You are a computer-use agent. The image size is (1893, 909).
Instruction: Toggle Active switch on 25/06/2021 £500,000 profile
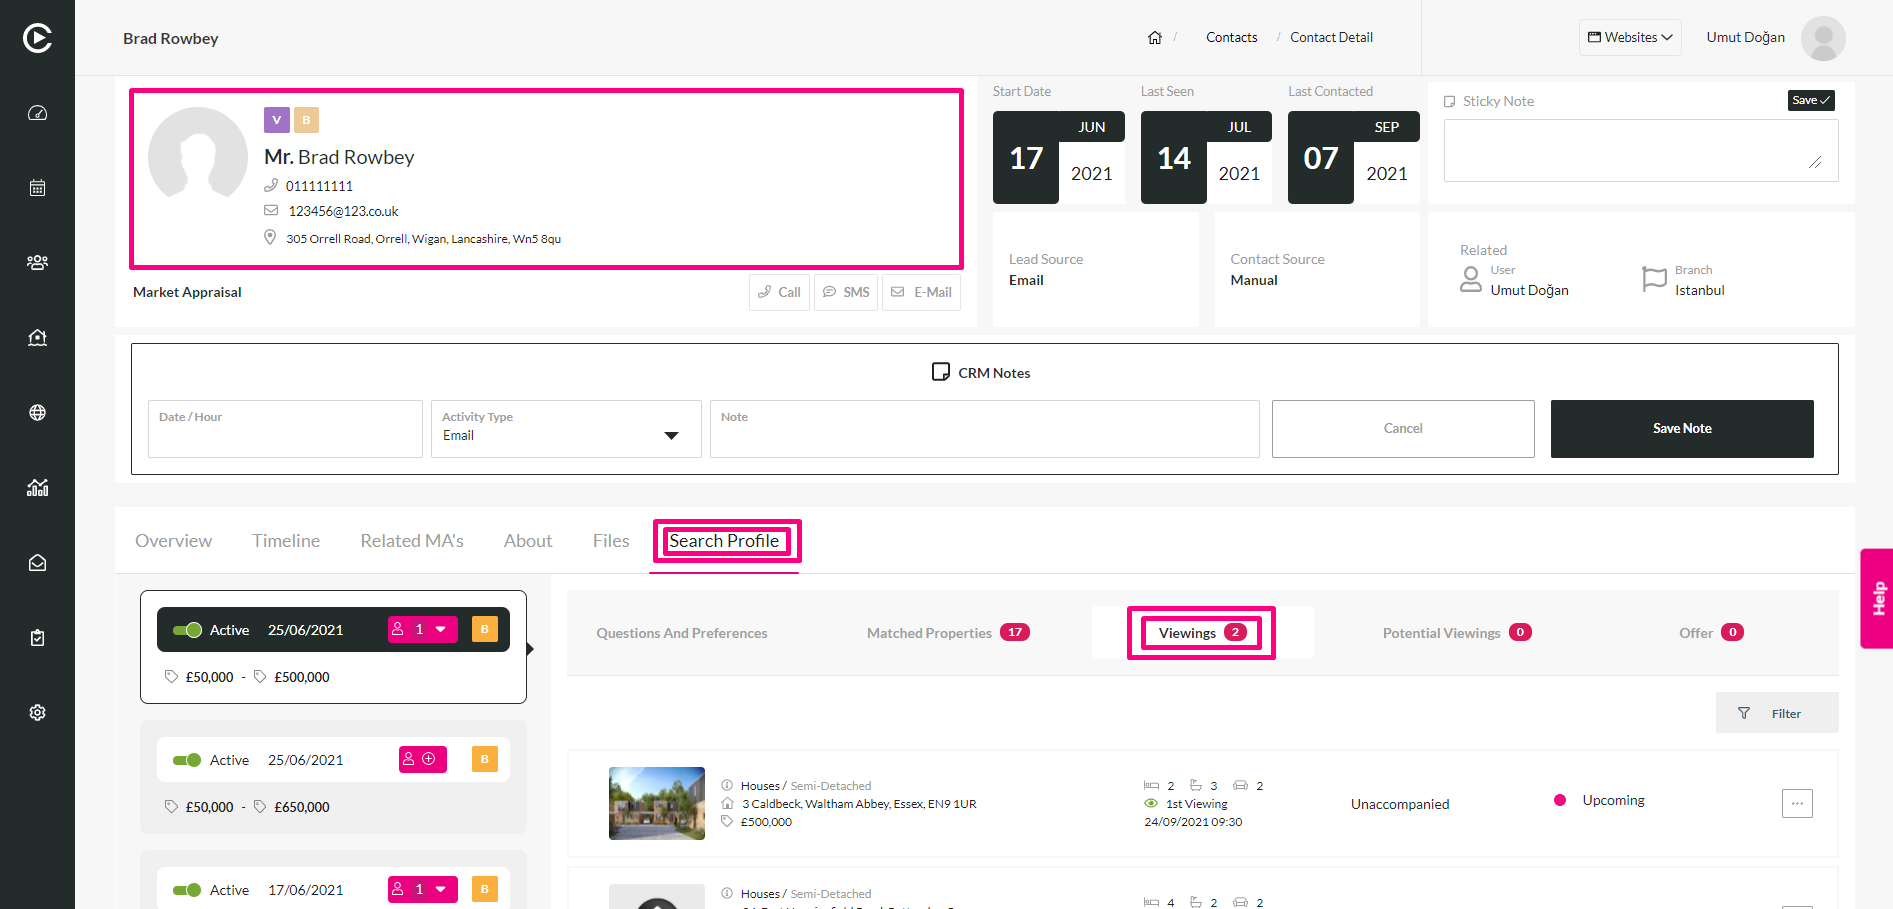point(187,630)
